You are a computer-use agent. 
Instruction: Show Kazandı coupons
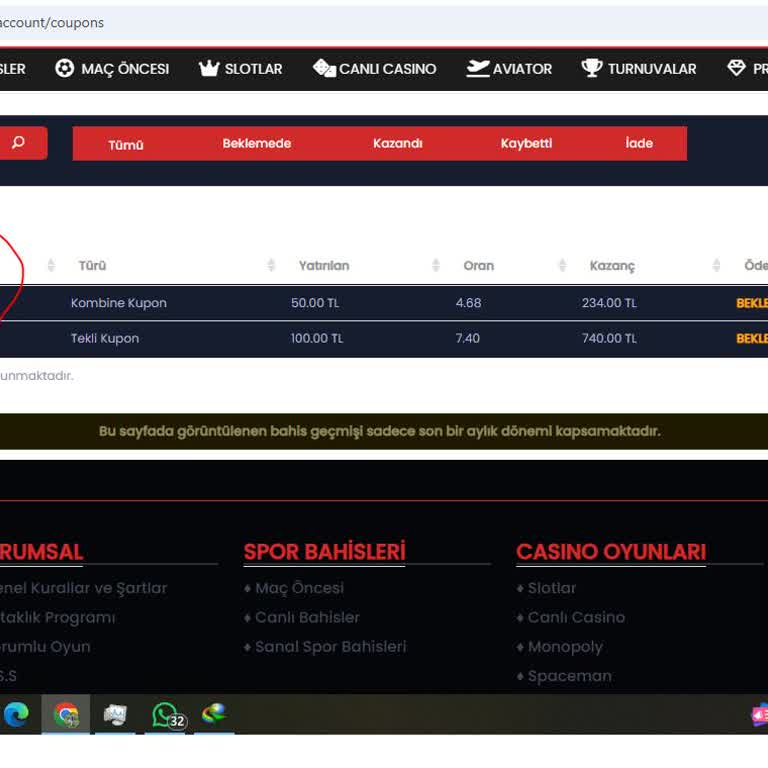(398, 144)
